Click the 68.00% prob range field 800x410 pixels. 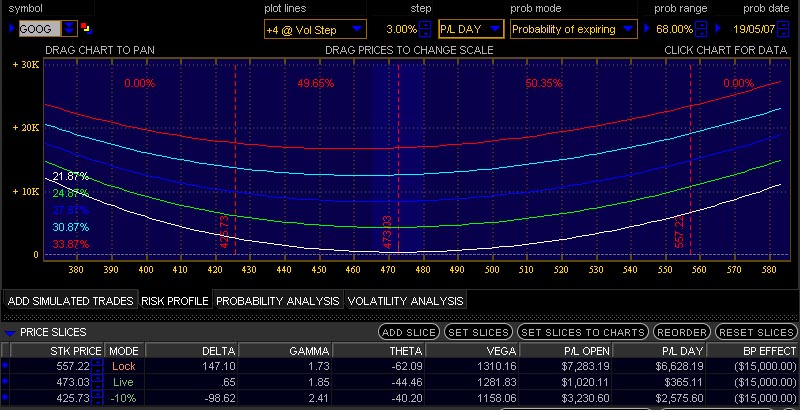tap(674, 29)
